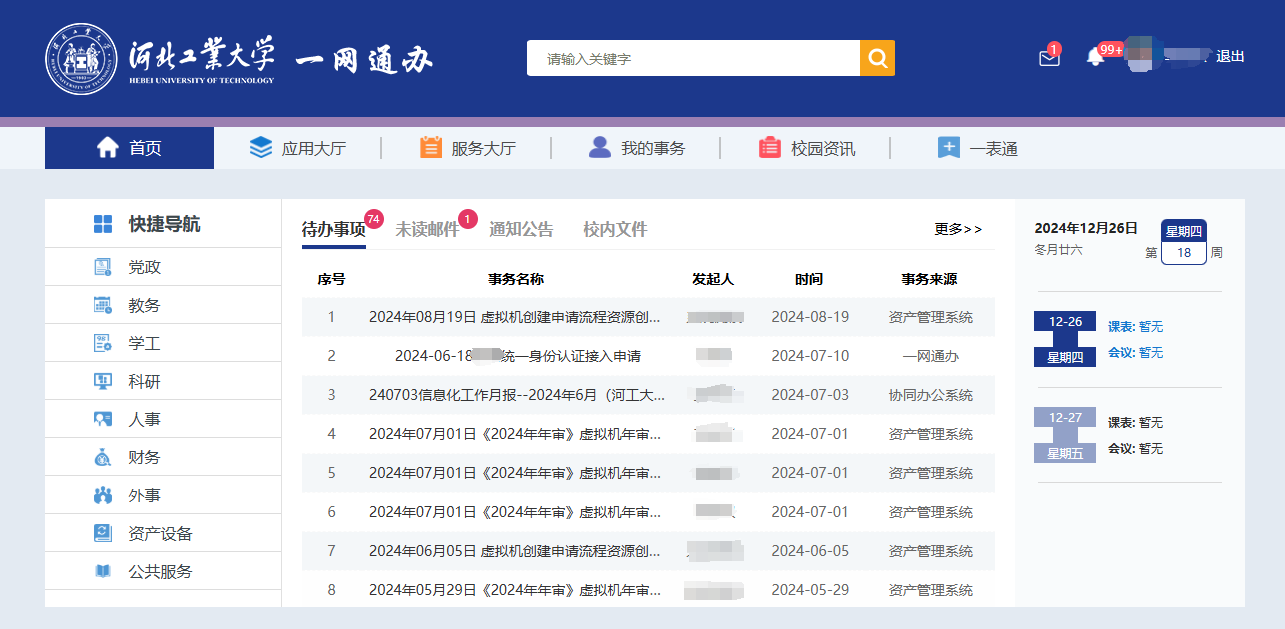1285x629 pixels.
Task: Click the notification bell showing 99+
Action: pyautogui.click(x=1095, y=57)
